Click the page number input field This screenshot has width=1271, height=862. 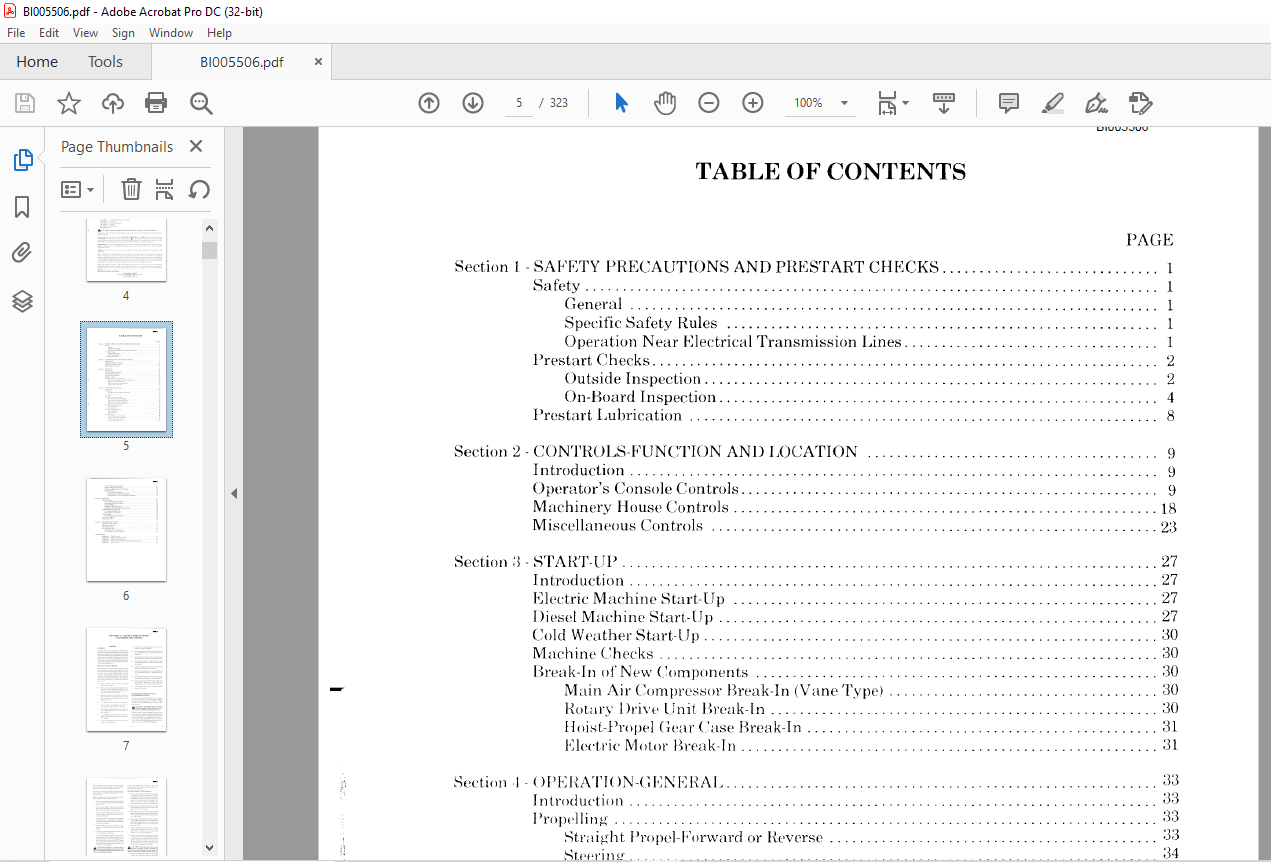519,103
